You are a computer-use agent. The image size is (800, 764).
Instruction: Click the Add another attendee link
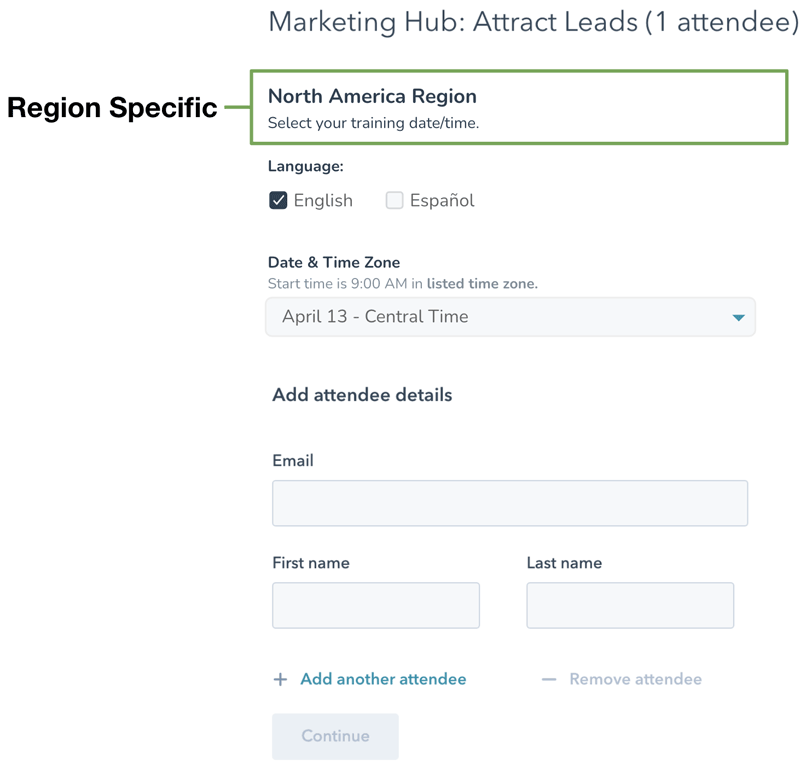[383, 680]
